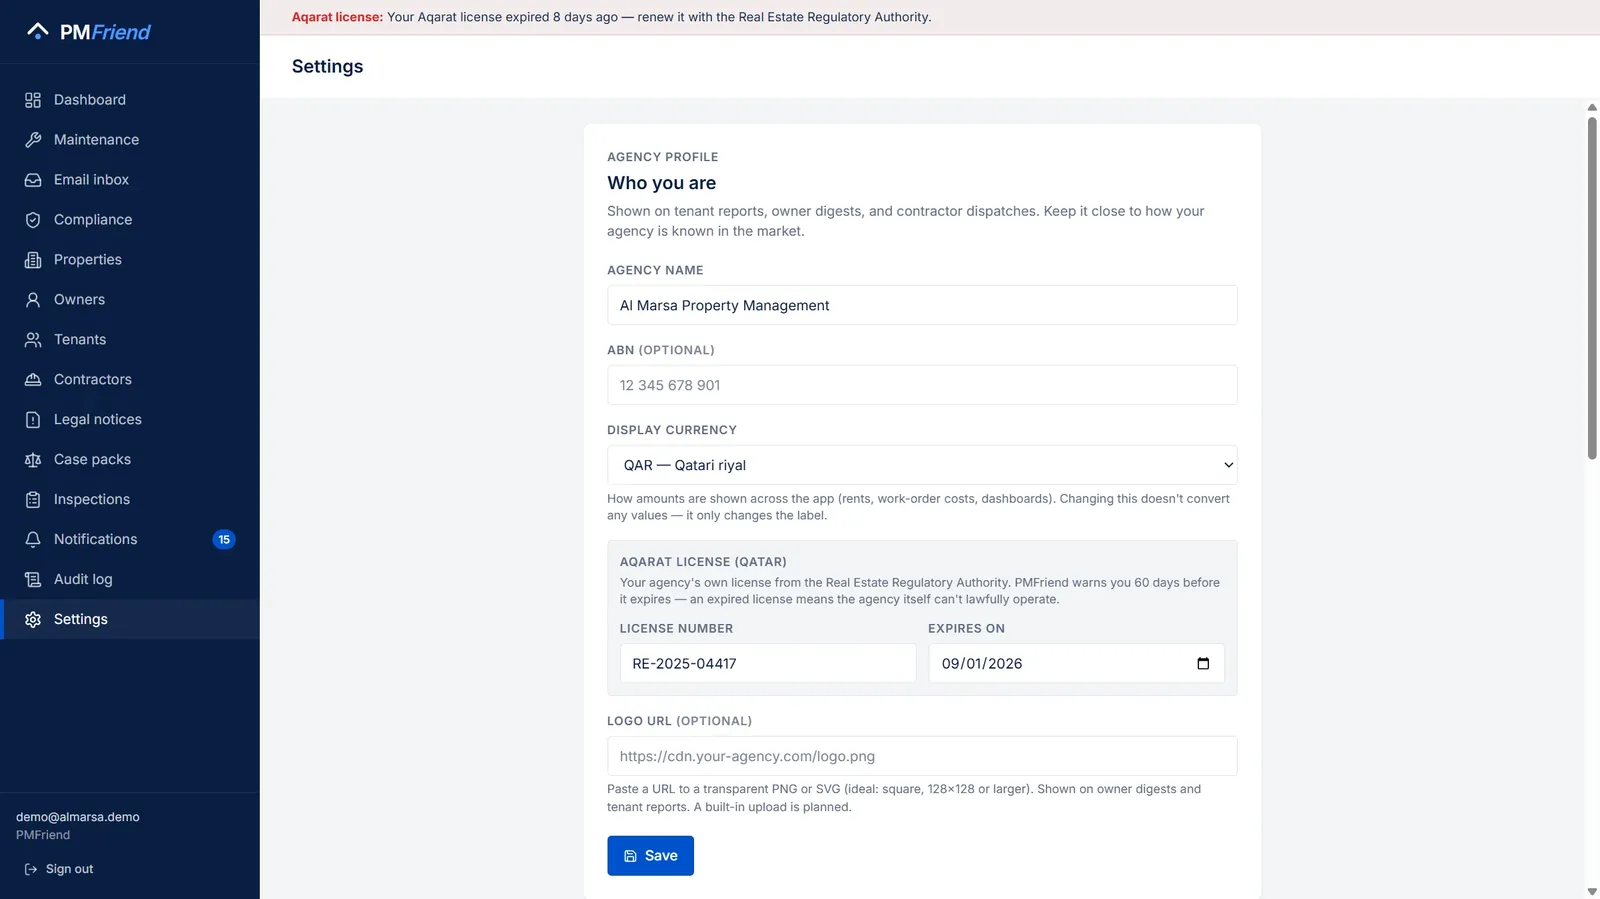Click the Sign out arrow icon

(31, 870)
